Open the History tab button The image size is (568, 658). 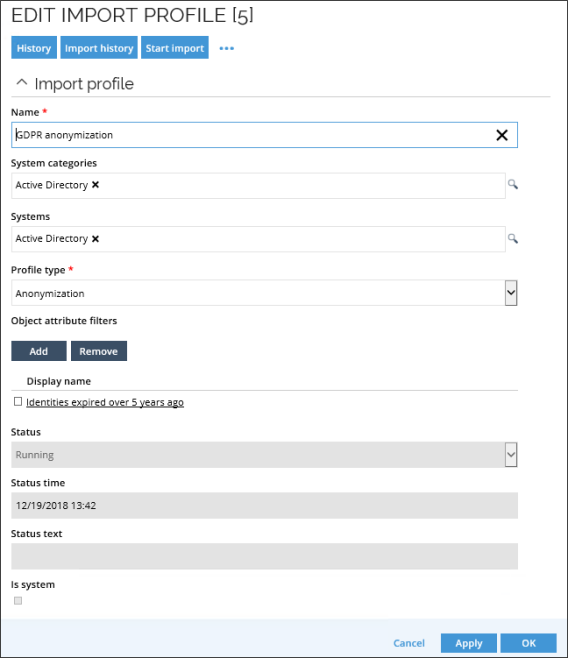tap(34, 48)
